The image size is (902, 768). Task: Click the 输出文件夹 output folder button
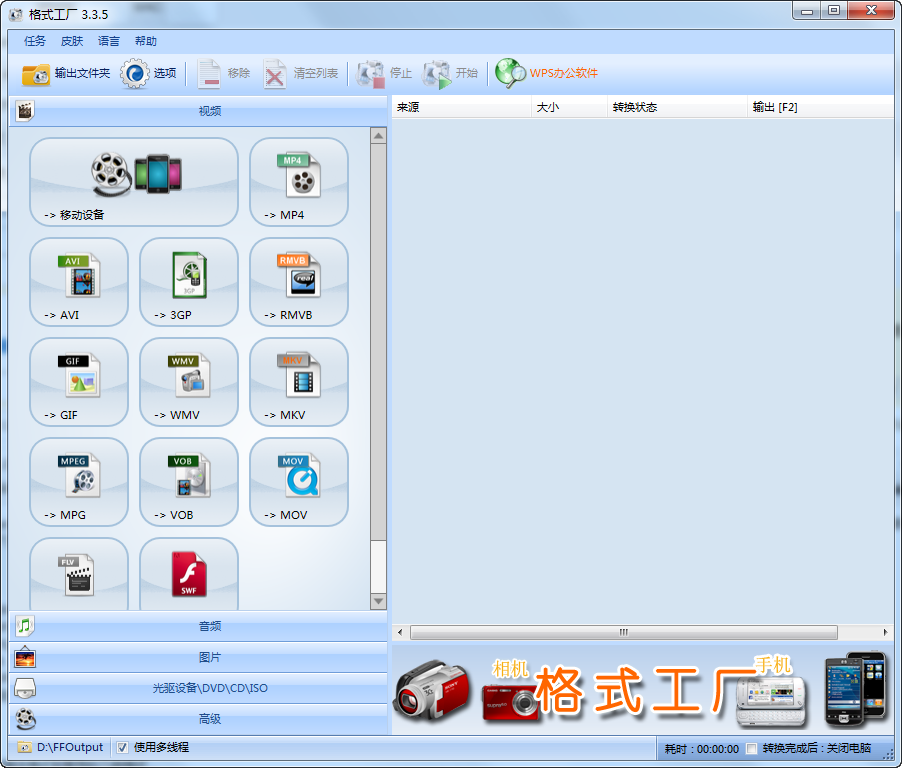point(66,73)
